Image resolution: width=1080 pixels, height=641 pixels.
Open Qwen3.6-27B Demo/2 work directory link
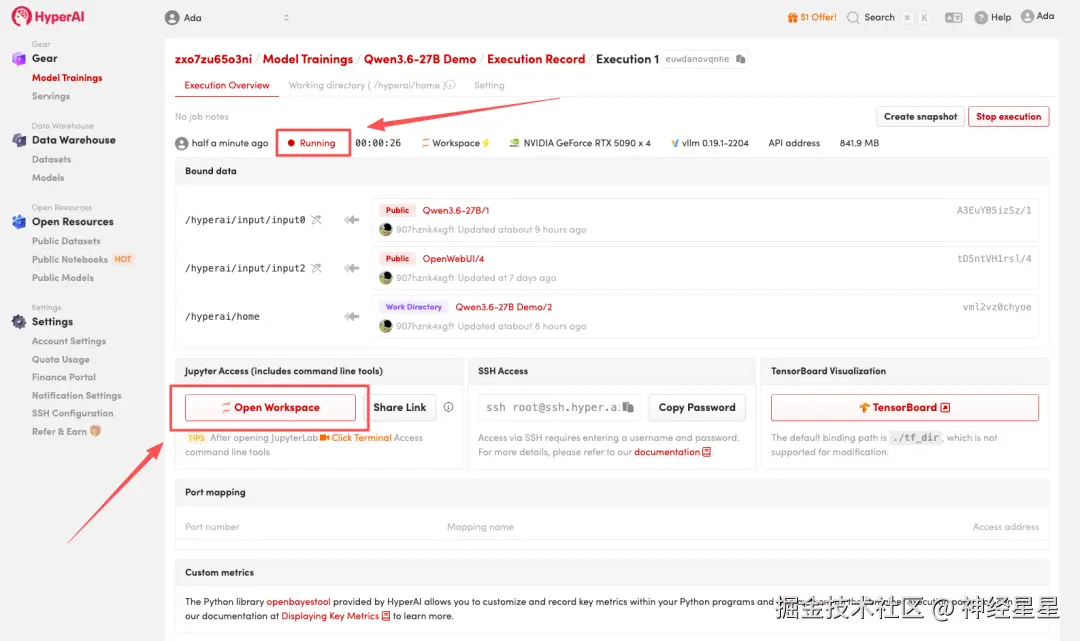(503, 307)
